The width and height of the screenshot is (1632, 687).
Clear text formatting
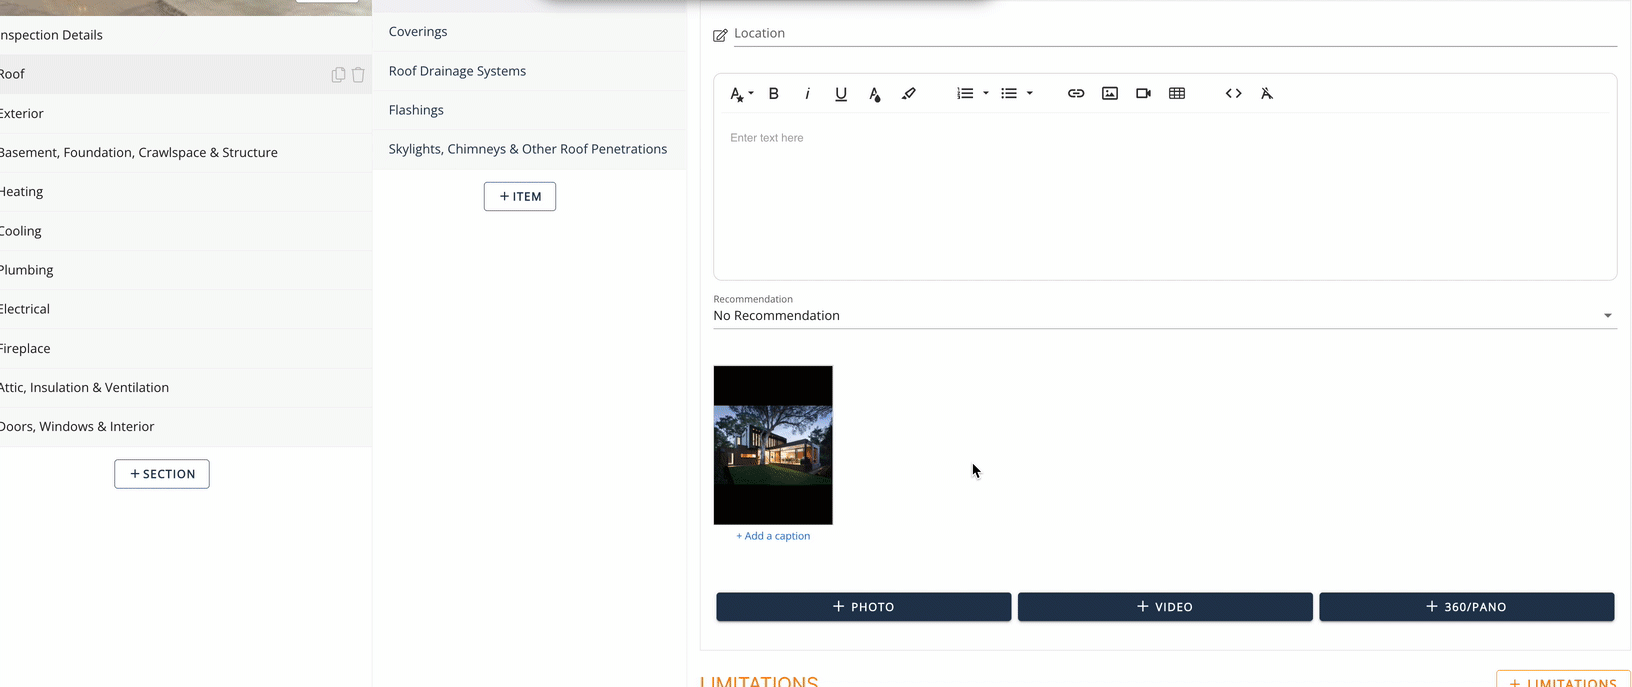1267,94
